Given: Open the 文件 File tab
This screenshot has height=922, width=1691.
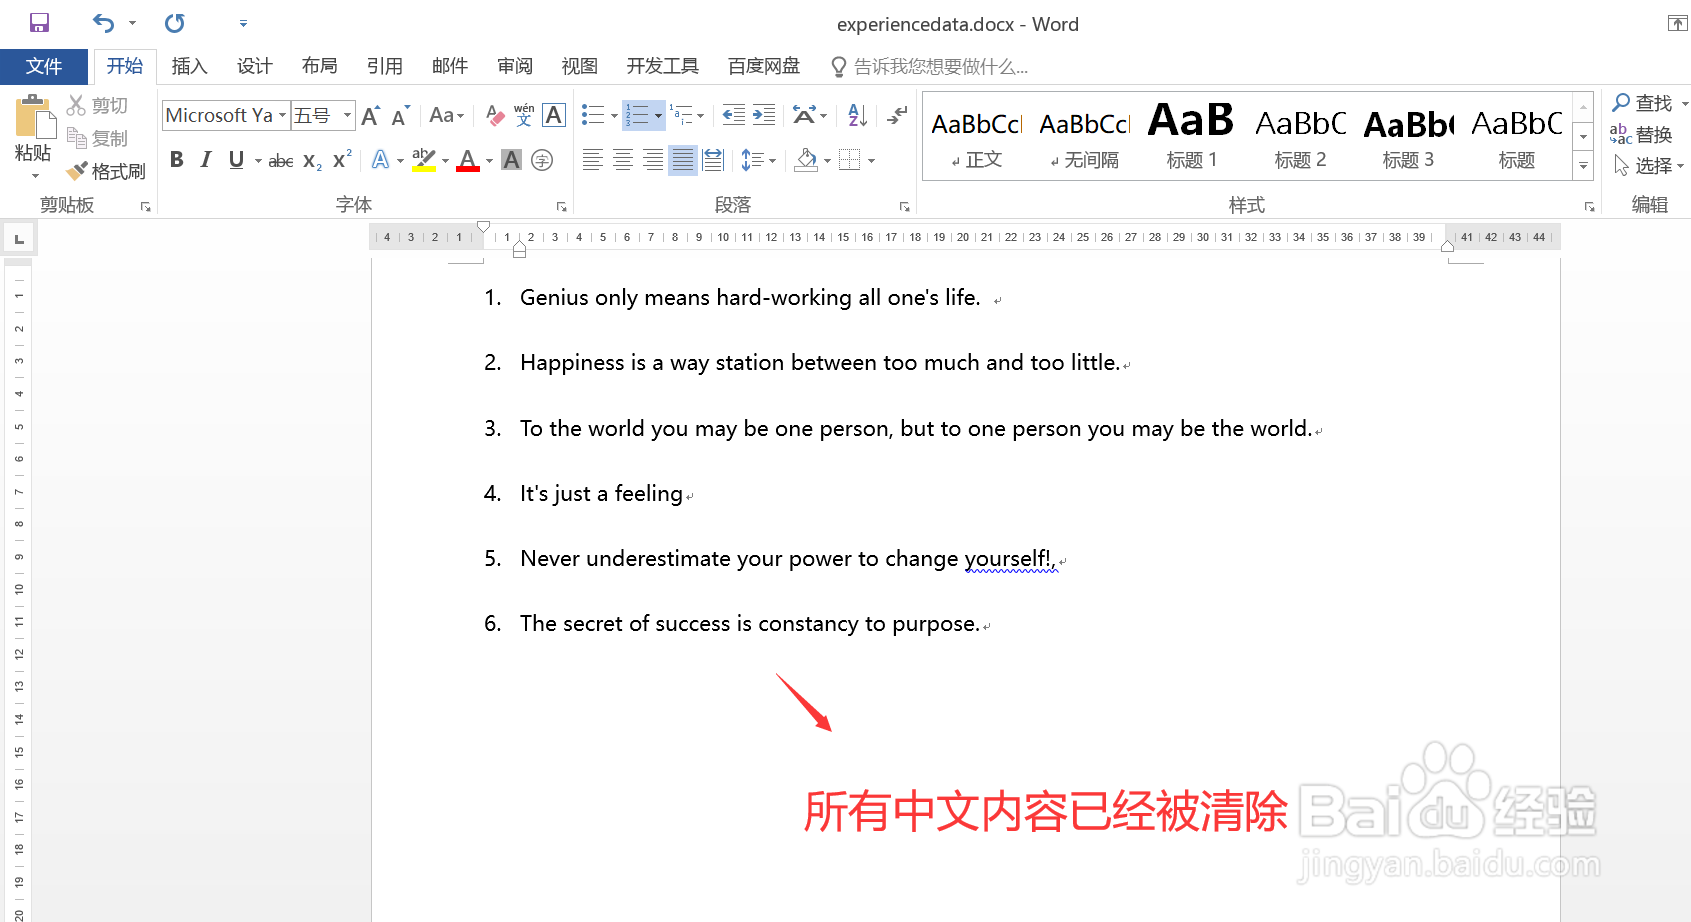Looking at the screenshot, I should tap(44, 66).
